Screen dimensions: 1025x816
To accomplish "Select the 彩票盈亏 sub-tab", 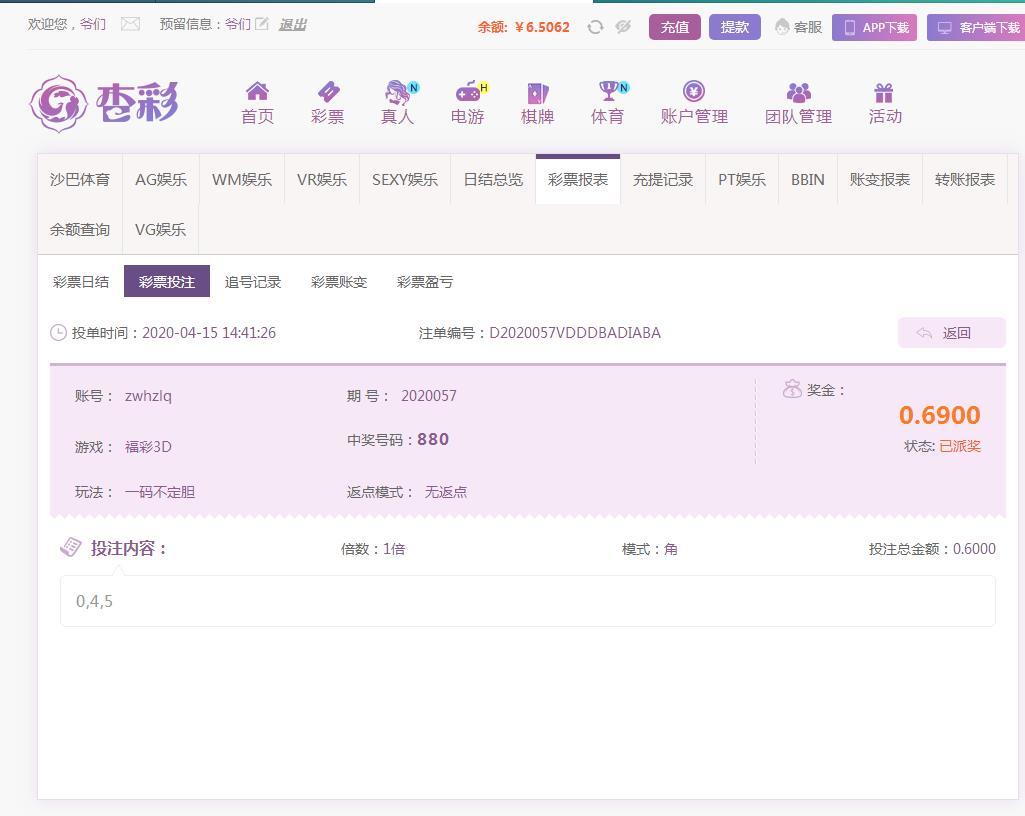I will pos(425,282).
